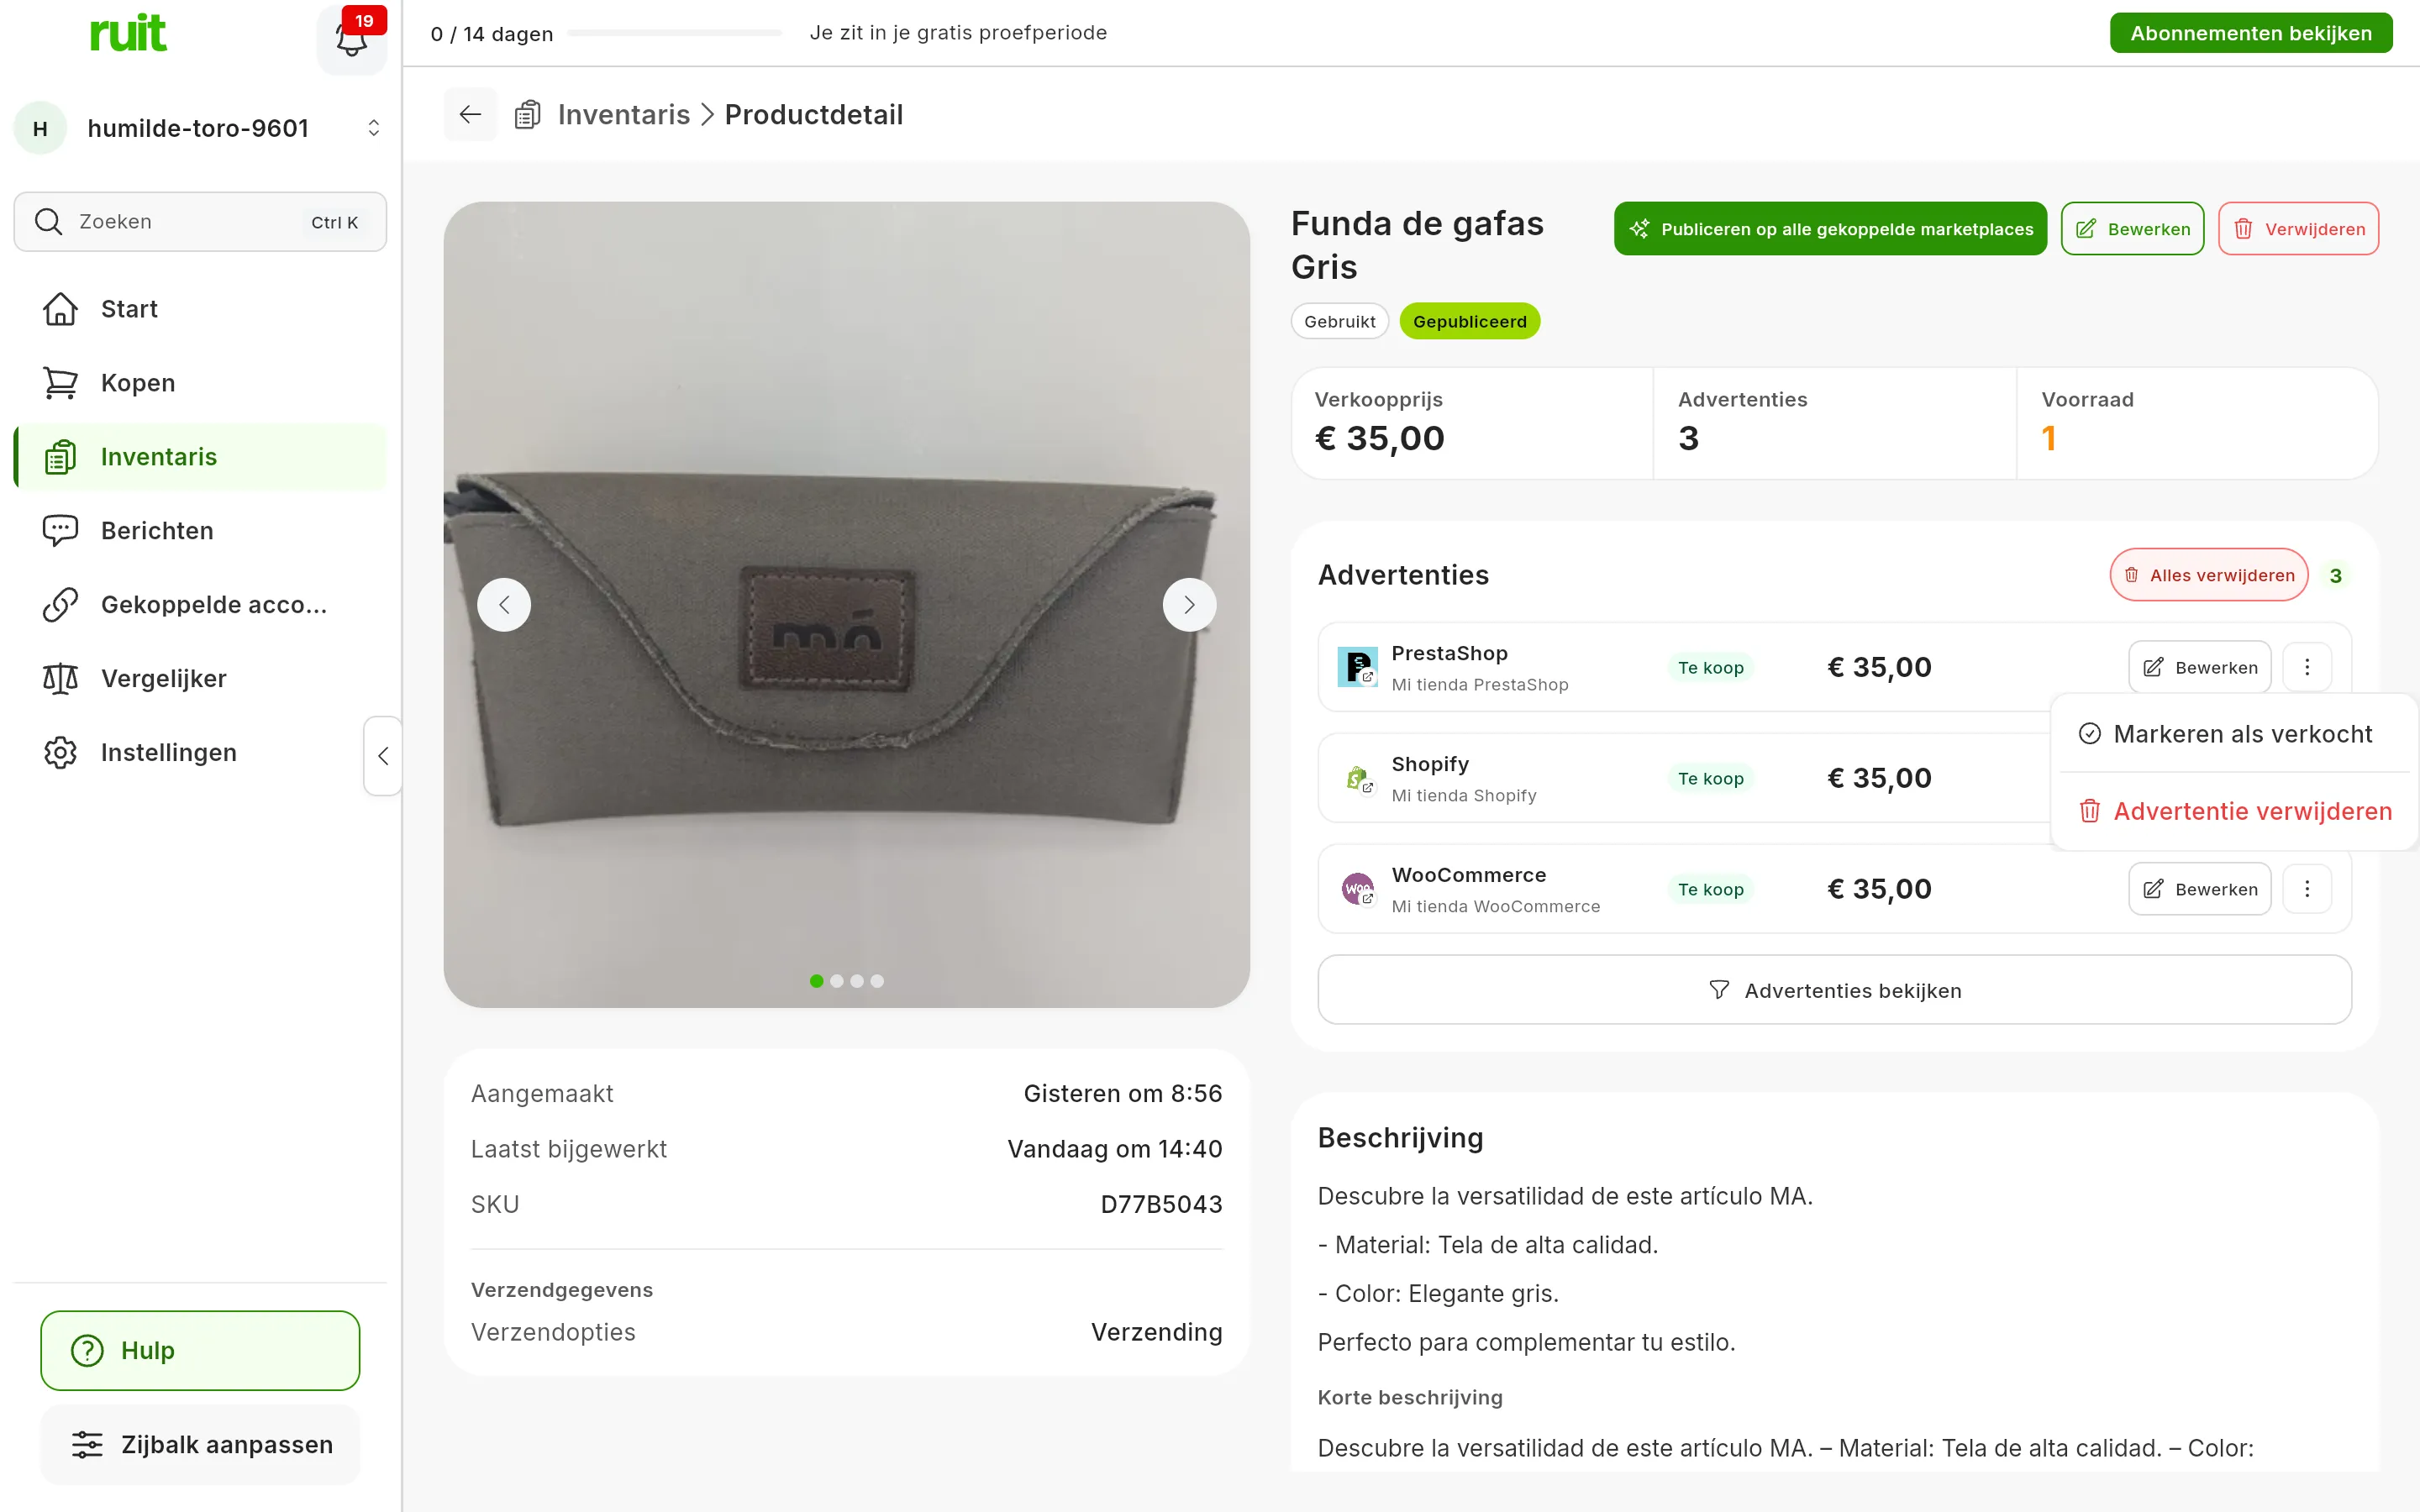Choose Markeren als verkocht
Image resolution: width=2420 pixels, height=1512 pixels.
[2234, 734]
